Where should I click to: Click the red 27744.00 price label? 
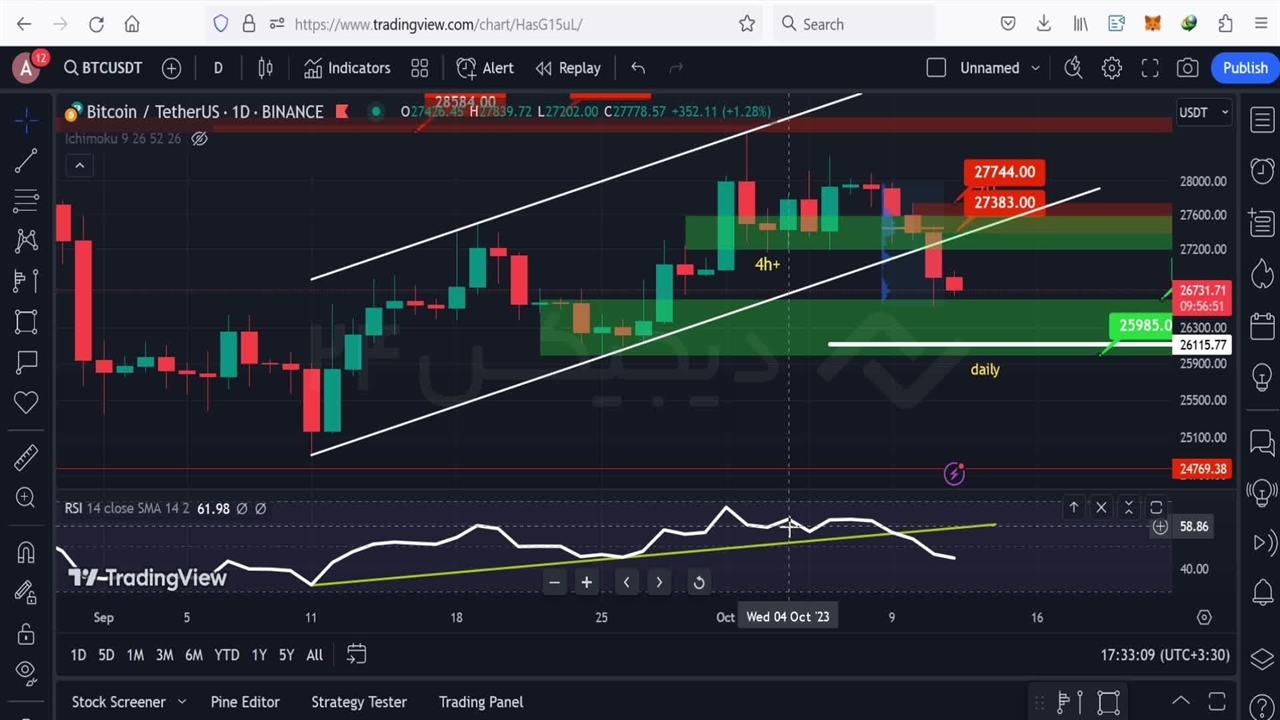[x=1004, y=172]
